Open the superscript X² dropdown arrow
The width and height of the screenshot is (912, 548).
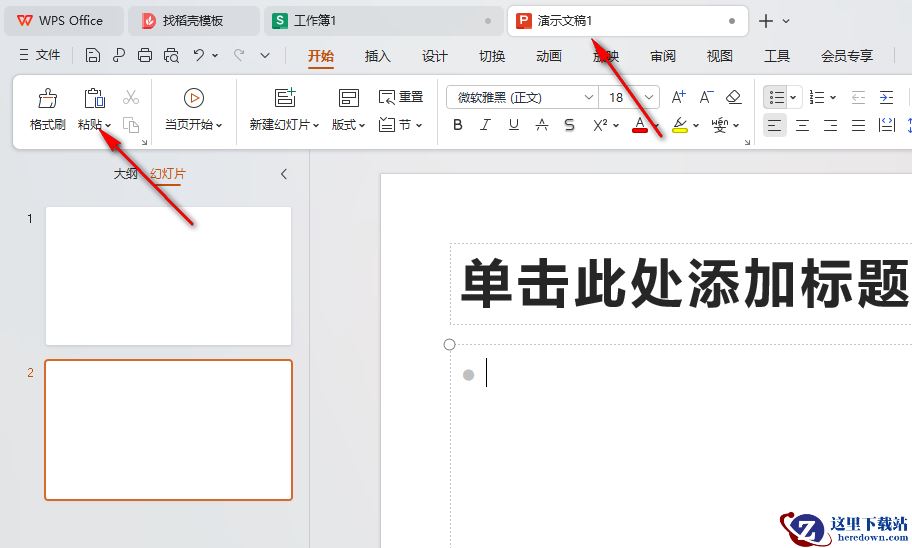pyautogui.click(x=616, y=125)
